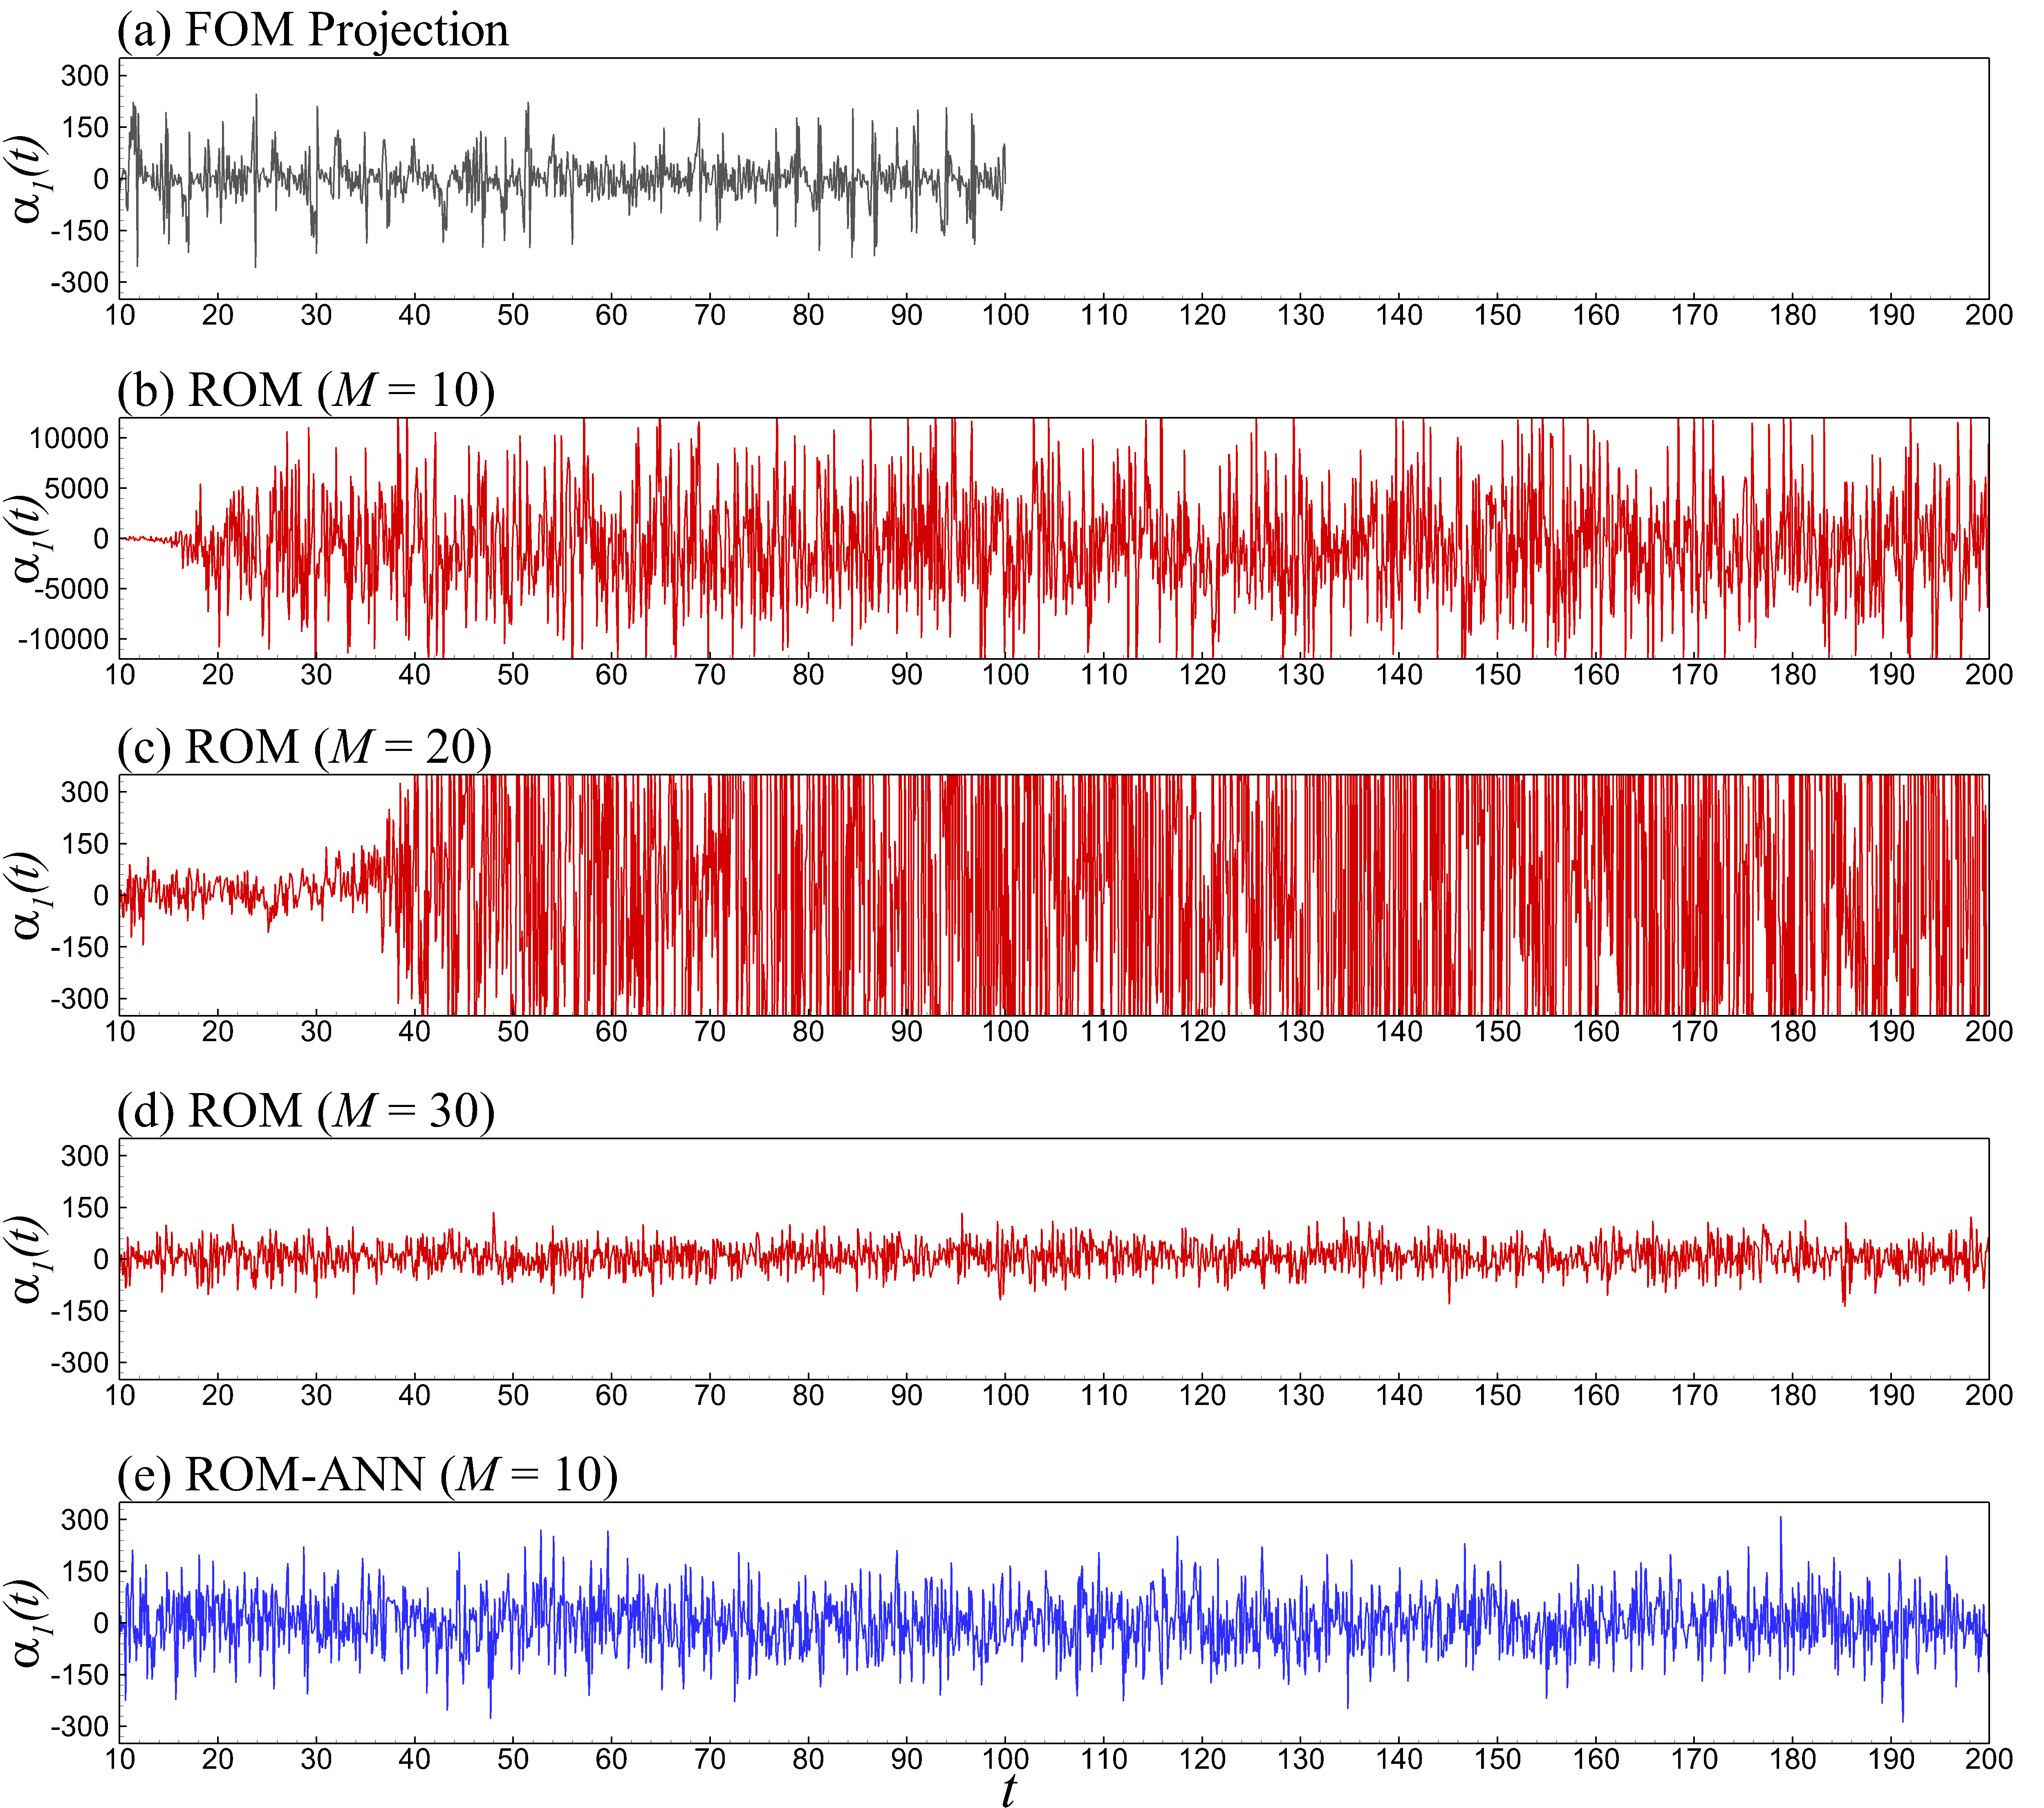Viewport: 2044px width, 1808px height.
Task: Click y-tick "150" in panel (a)
Action: [x=85, y=127]
